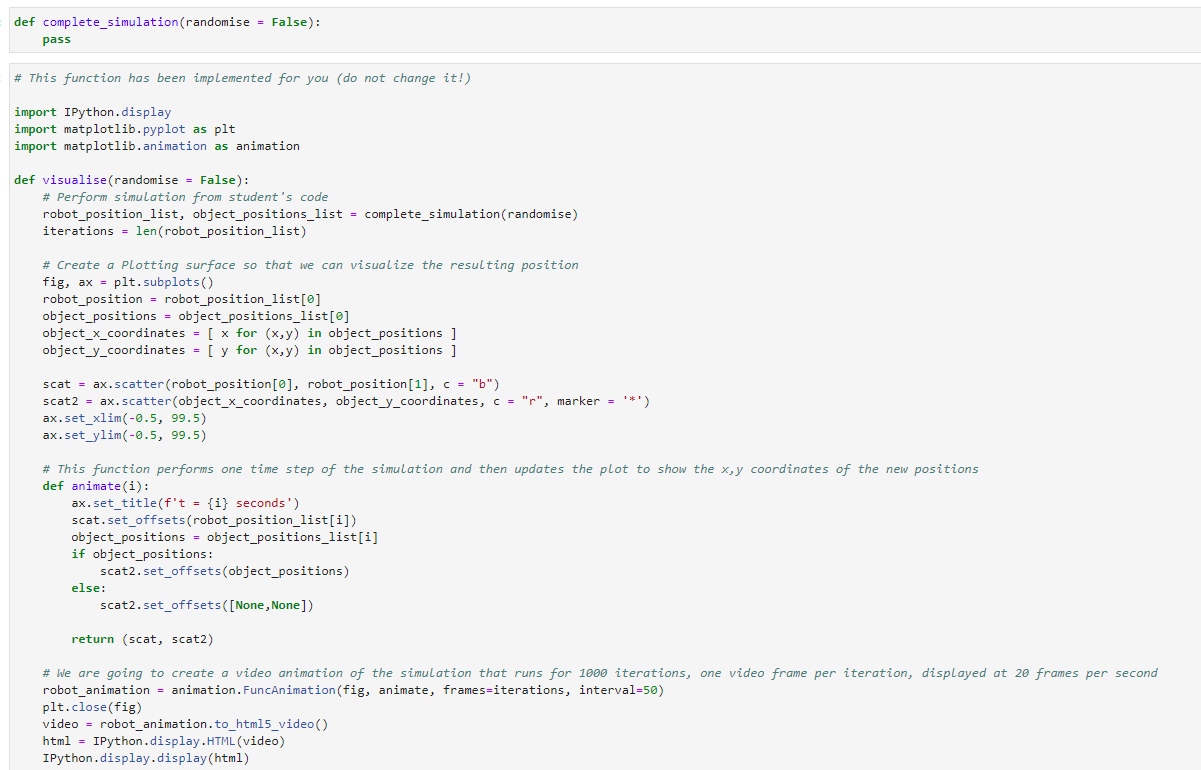This screenshot has width=1201, height=770.
Task: Click the 'robot_position = robot_position_list[0]' line
Action: coord(182,299)
